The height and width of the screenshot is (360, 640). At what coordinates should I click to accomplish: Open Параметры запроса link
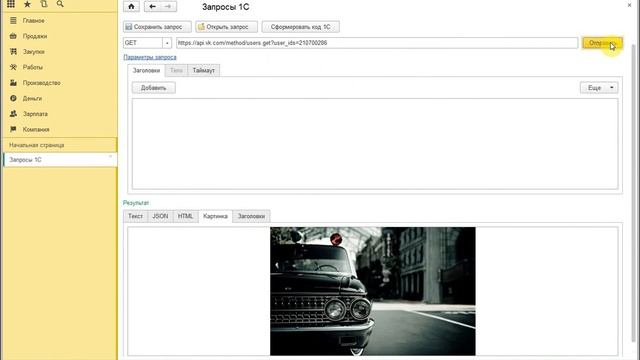click(150, 57)
